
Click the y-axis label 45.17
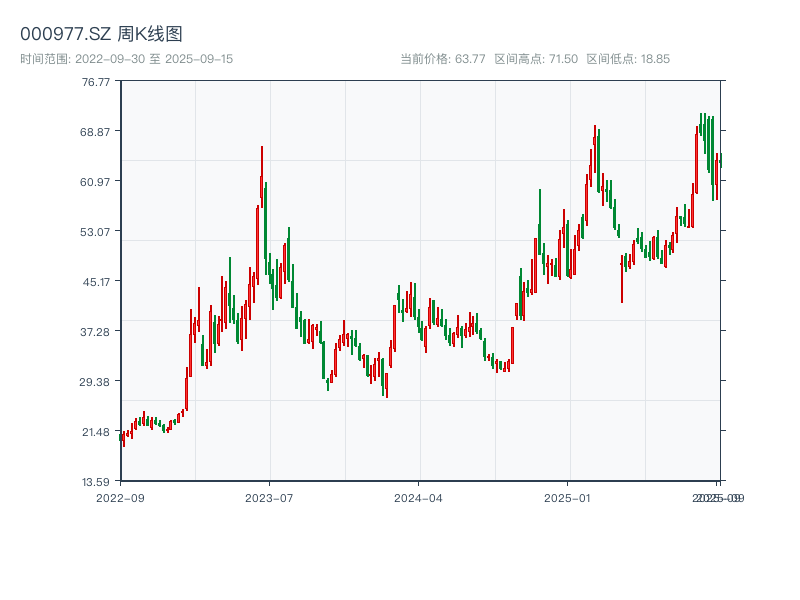pos(96,282)
